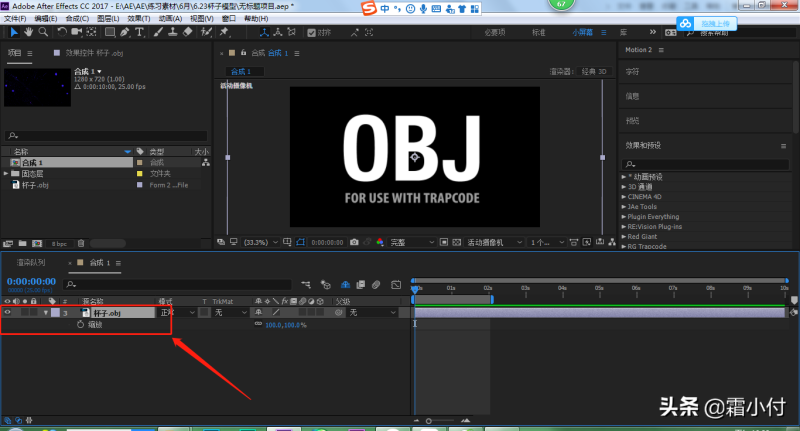
Task: Hide the 杯子.obj layer with eye toggle
Action: 8,313
